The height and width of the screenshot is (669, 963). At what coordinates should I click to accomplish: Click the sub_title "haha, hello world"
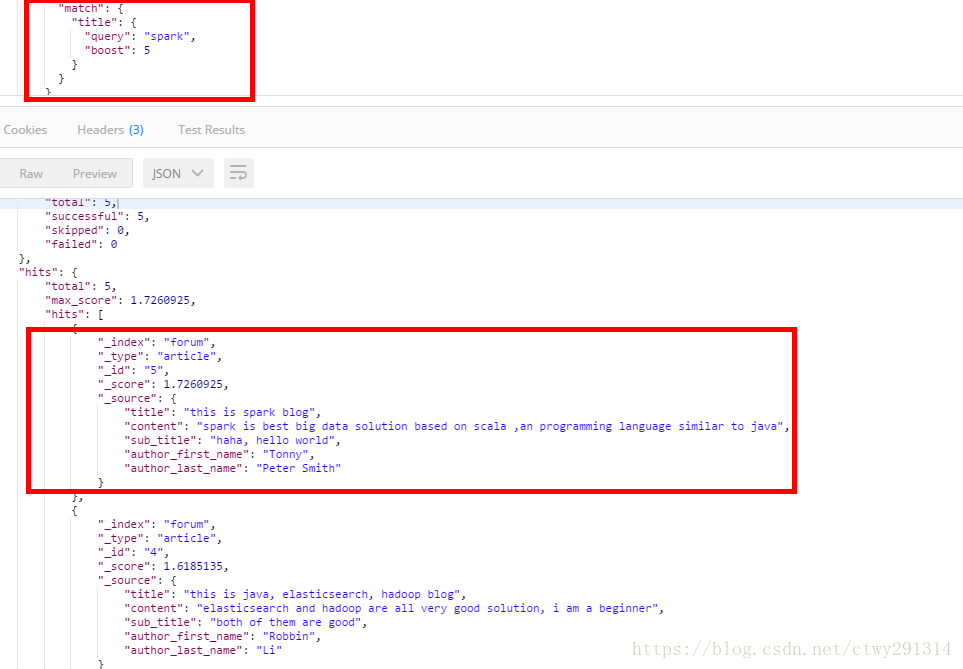pyautogui.click(x=273, y=440)
